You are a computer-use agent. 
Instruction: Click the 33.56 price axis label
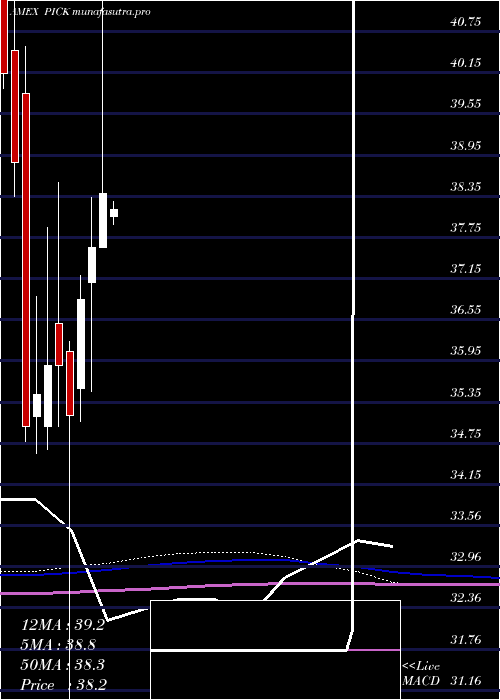[466, 516]
